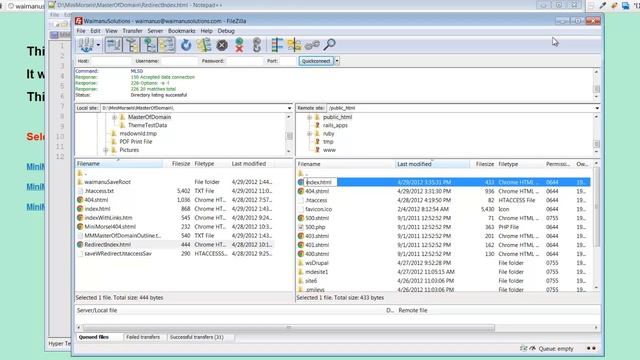Select local file saveWRedirect.htaccessSav

click(x=174, y=253)
